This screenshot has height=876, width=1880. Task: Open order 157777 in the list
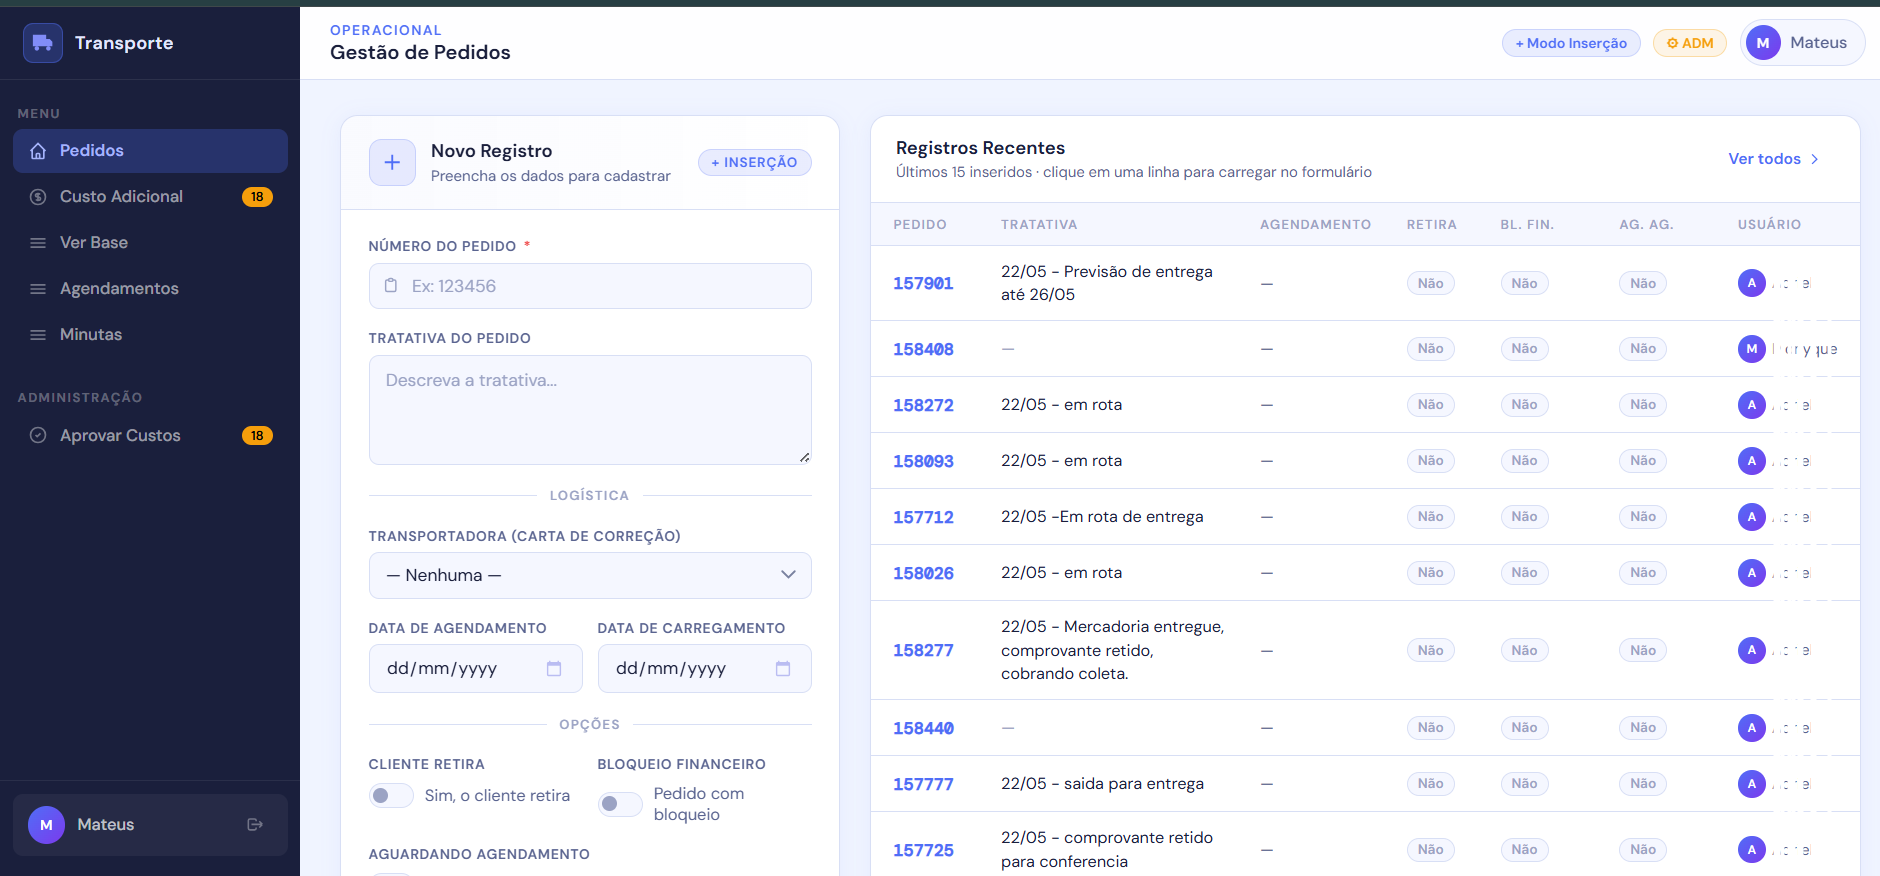click(x=923, y=784)
